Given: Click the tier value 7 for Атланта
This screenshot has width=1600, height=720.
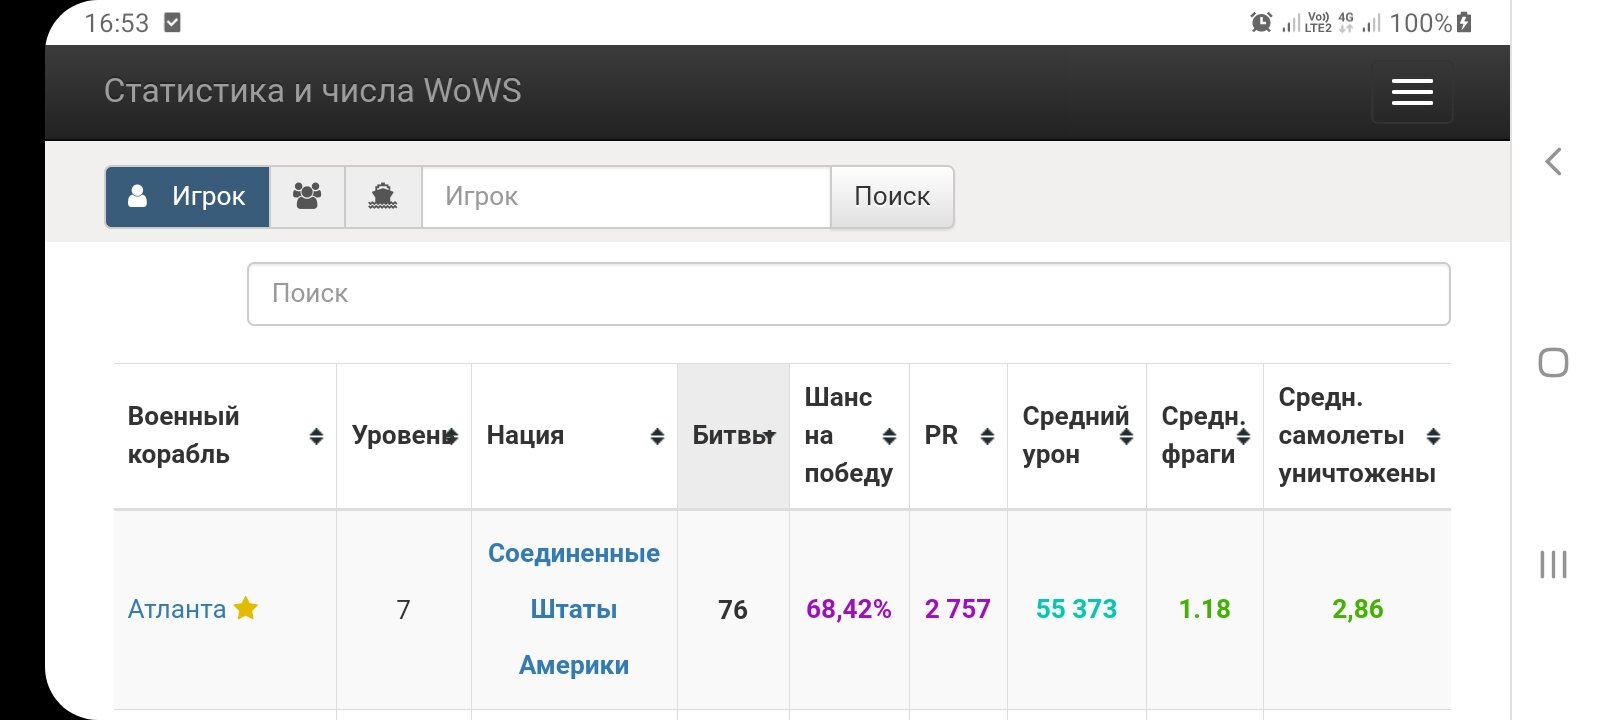Looking at the screenshot, I should click(x=404, y=610).
